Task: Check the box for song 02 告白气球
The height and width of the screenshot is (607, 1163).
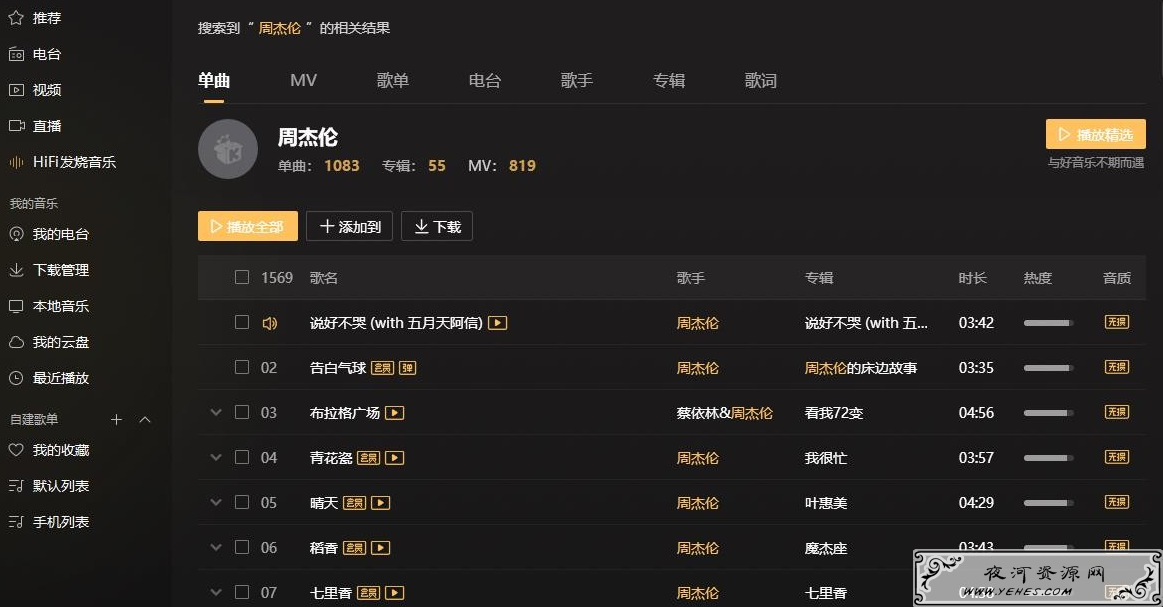Action: (242, 367)
